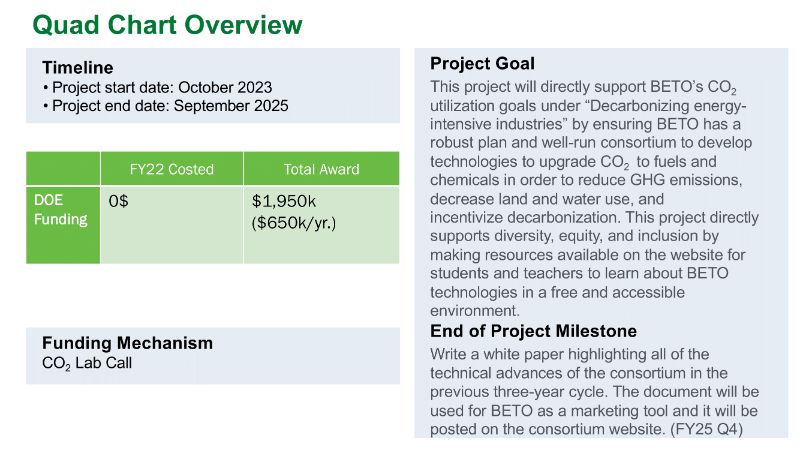
Task: Select the Total Award column header
Action: click(x=321, y=169)
